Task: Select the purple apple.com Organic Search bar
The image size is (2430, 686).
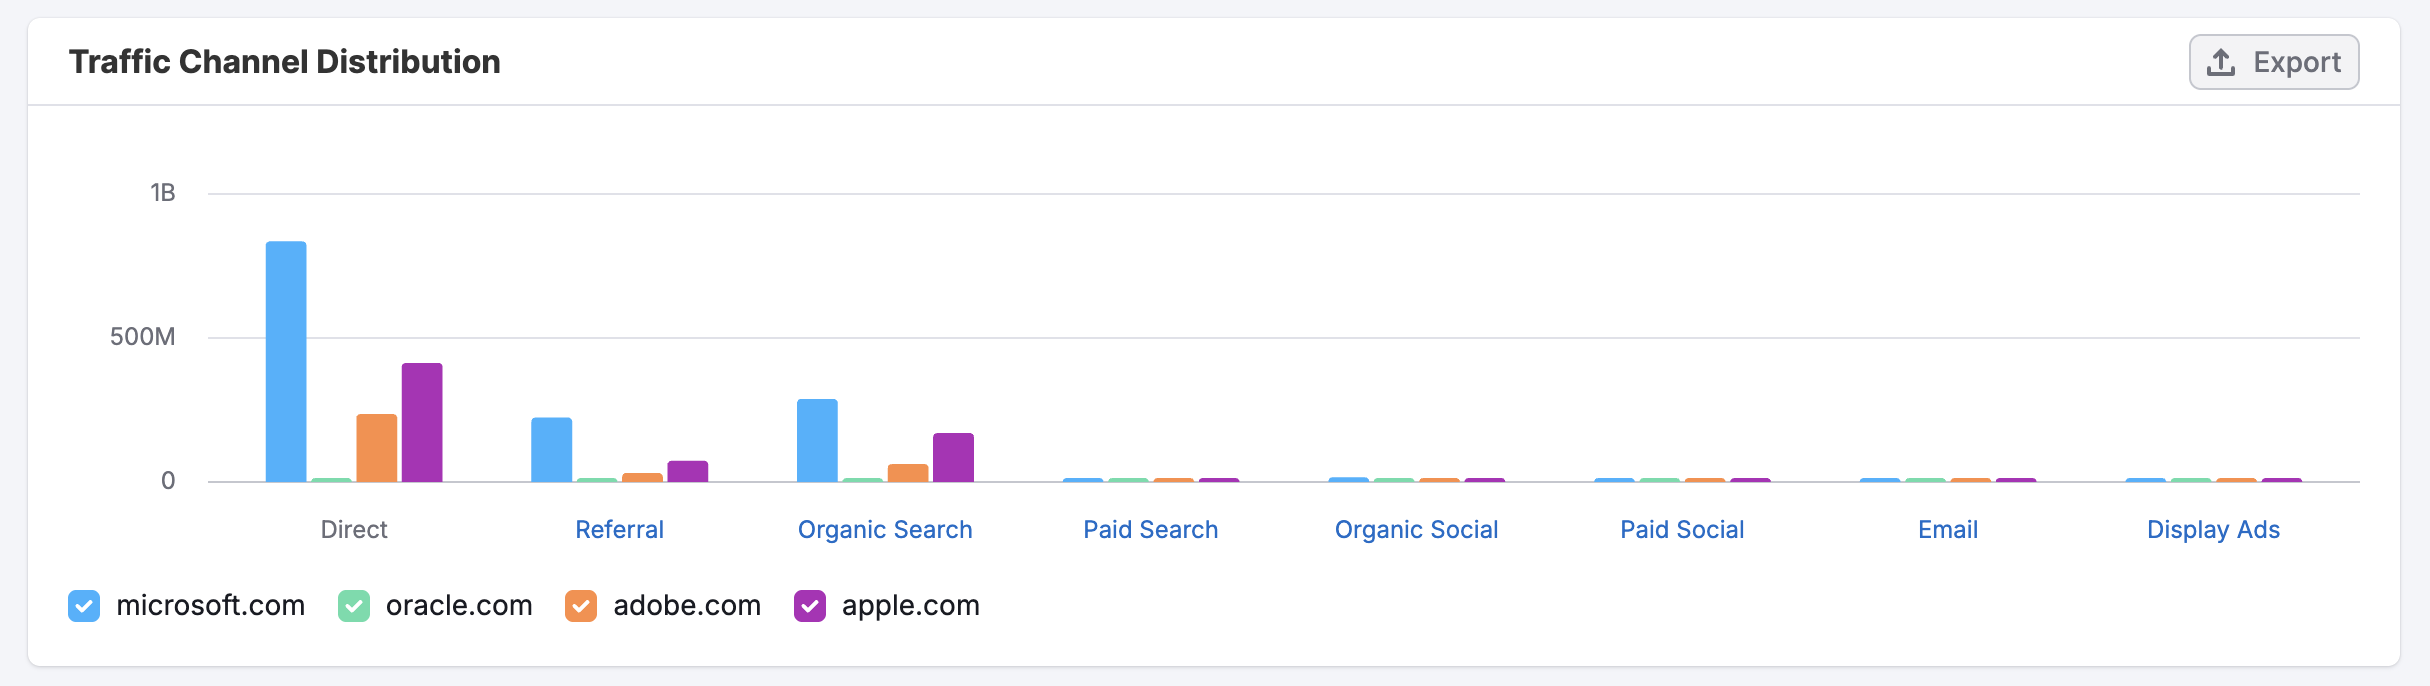Action: pos(953,458)
